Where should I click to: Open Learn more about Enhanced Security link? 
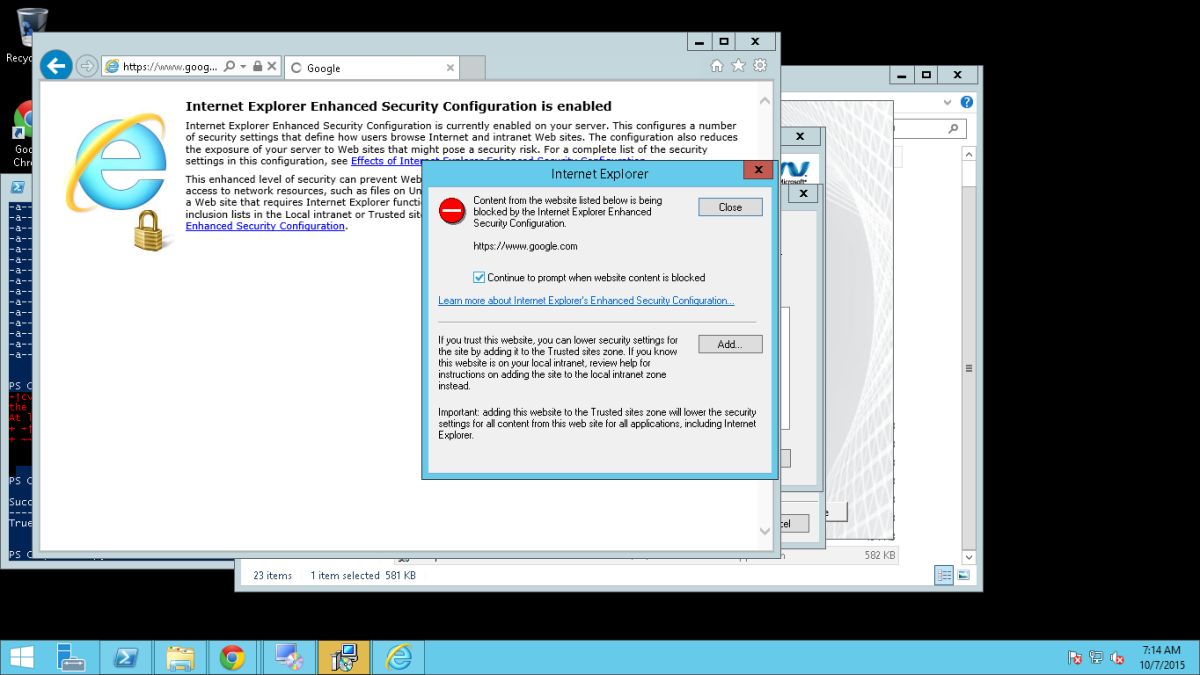(x=586, y=300)
